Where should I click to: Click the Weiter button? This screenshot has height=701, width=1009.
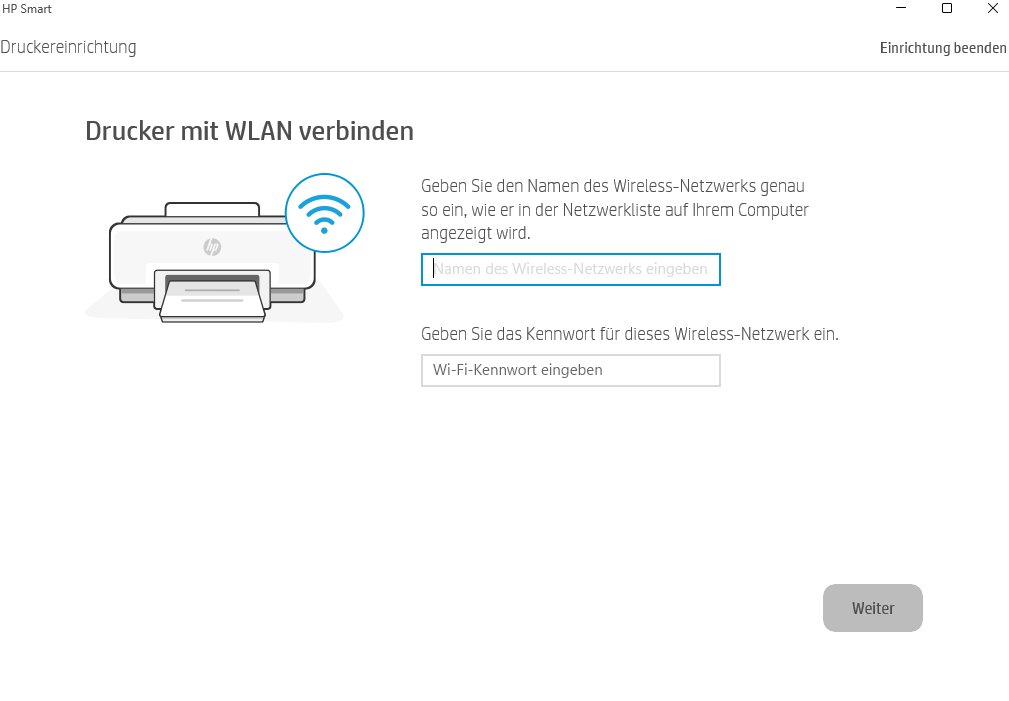873,608
